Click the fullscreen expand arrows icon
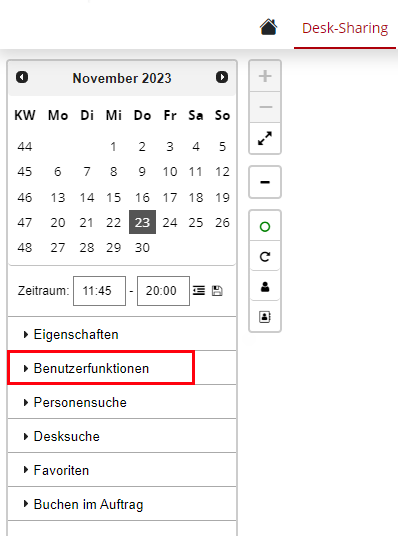 265,138
